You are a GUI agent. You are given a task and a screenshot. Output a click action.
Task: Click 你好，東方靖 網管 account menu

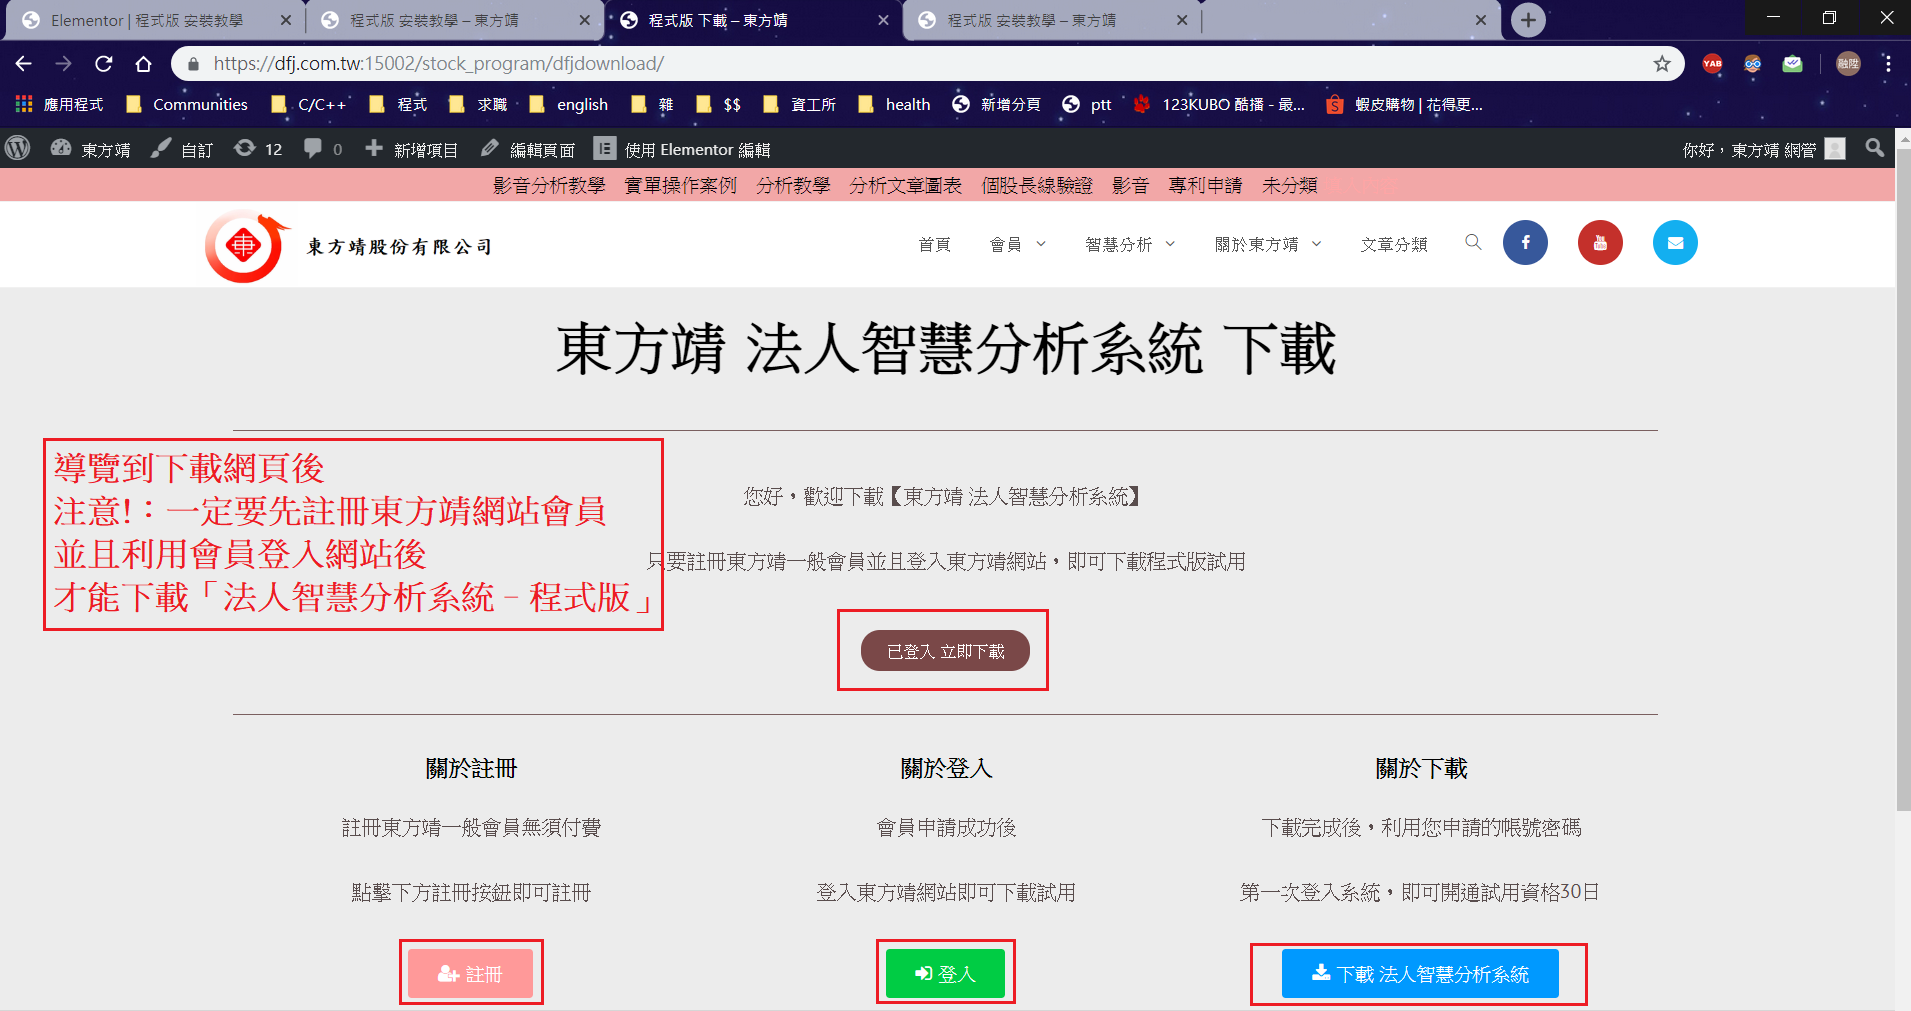1764,149
